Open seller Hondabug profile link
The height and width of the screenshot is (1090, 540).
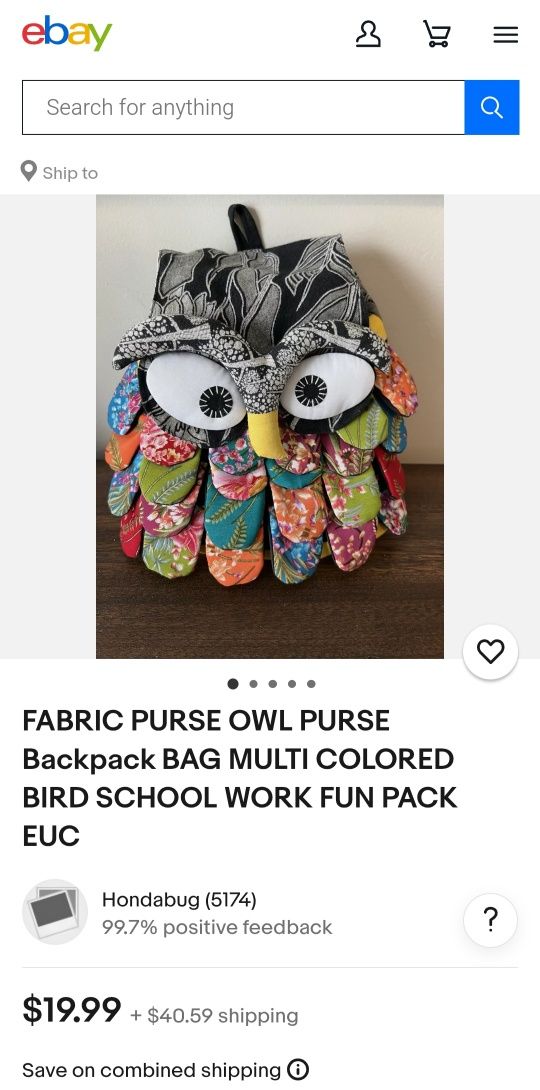tap(179, 900)
